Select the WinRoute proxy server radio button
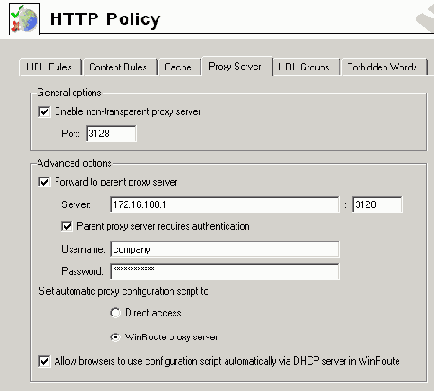The image size is (434, 391). click(x=115, y=337)
